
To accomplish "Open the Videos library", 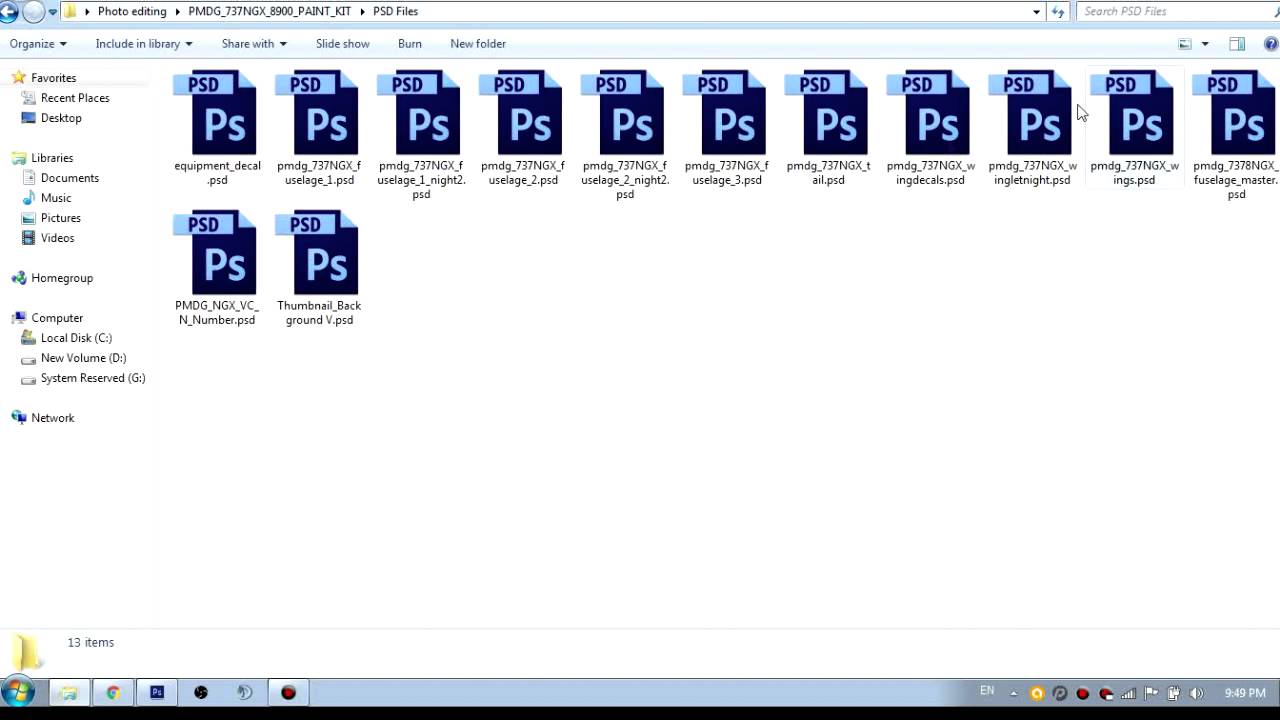I will [58, 238].
